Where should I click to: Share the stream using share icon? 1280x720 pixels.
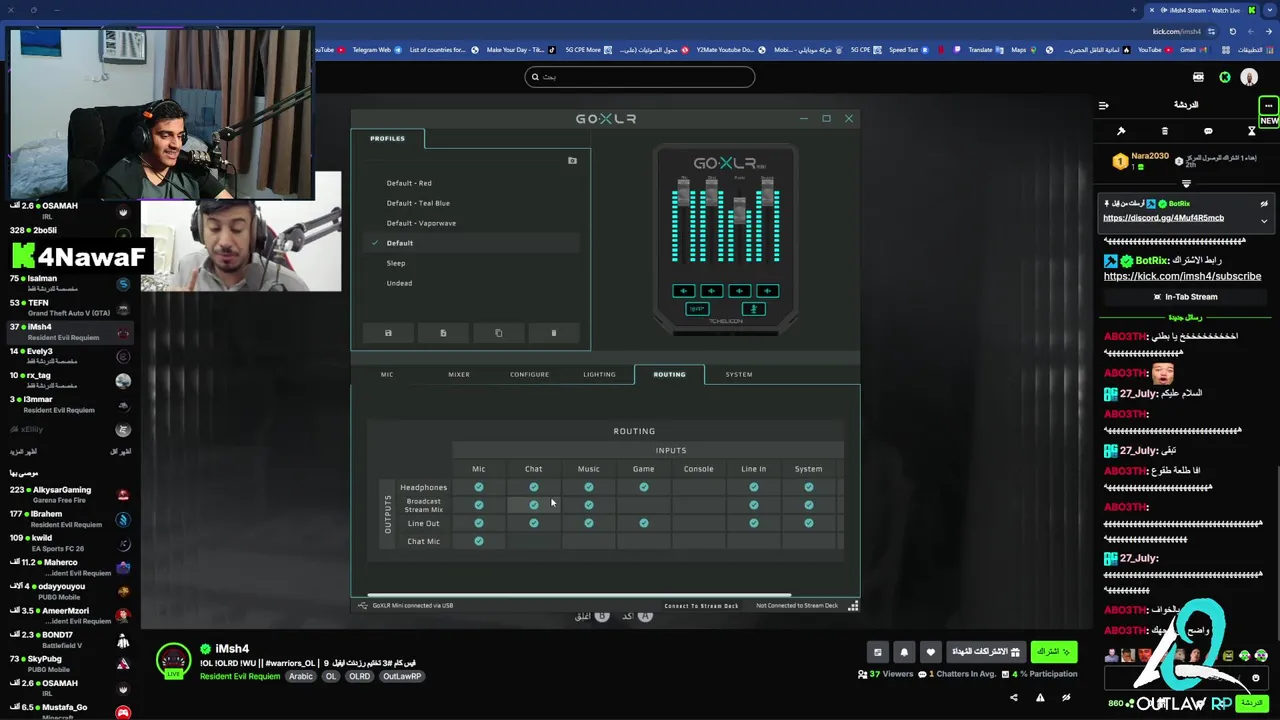tap(1014, 698)
